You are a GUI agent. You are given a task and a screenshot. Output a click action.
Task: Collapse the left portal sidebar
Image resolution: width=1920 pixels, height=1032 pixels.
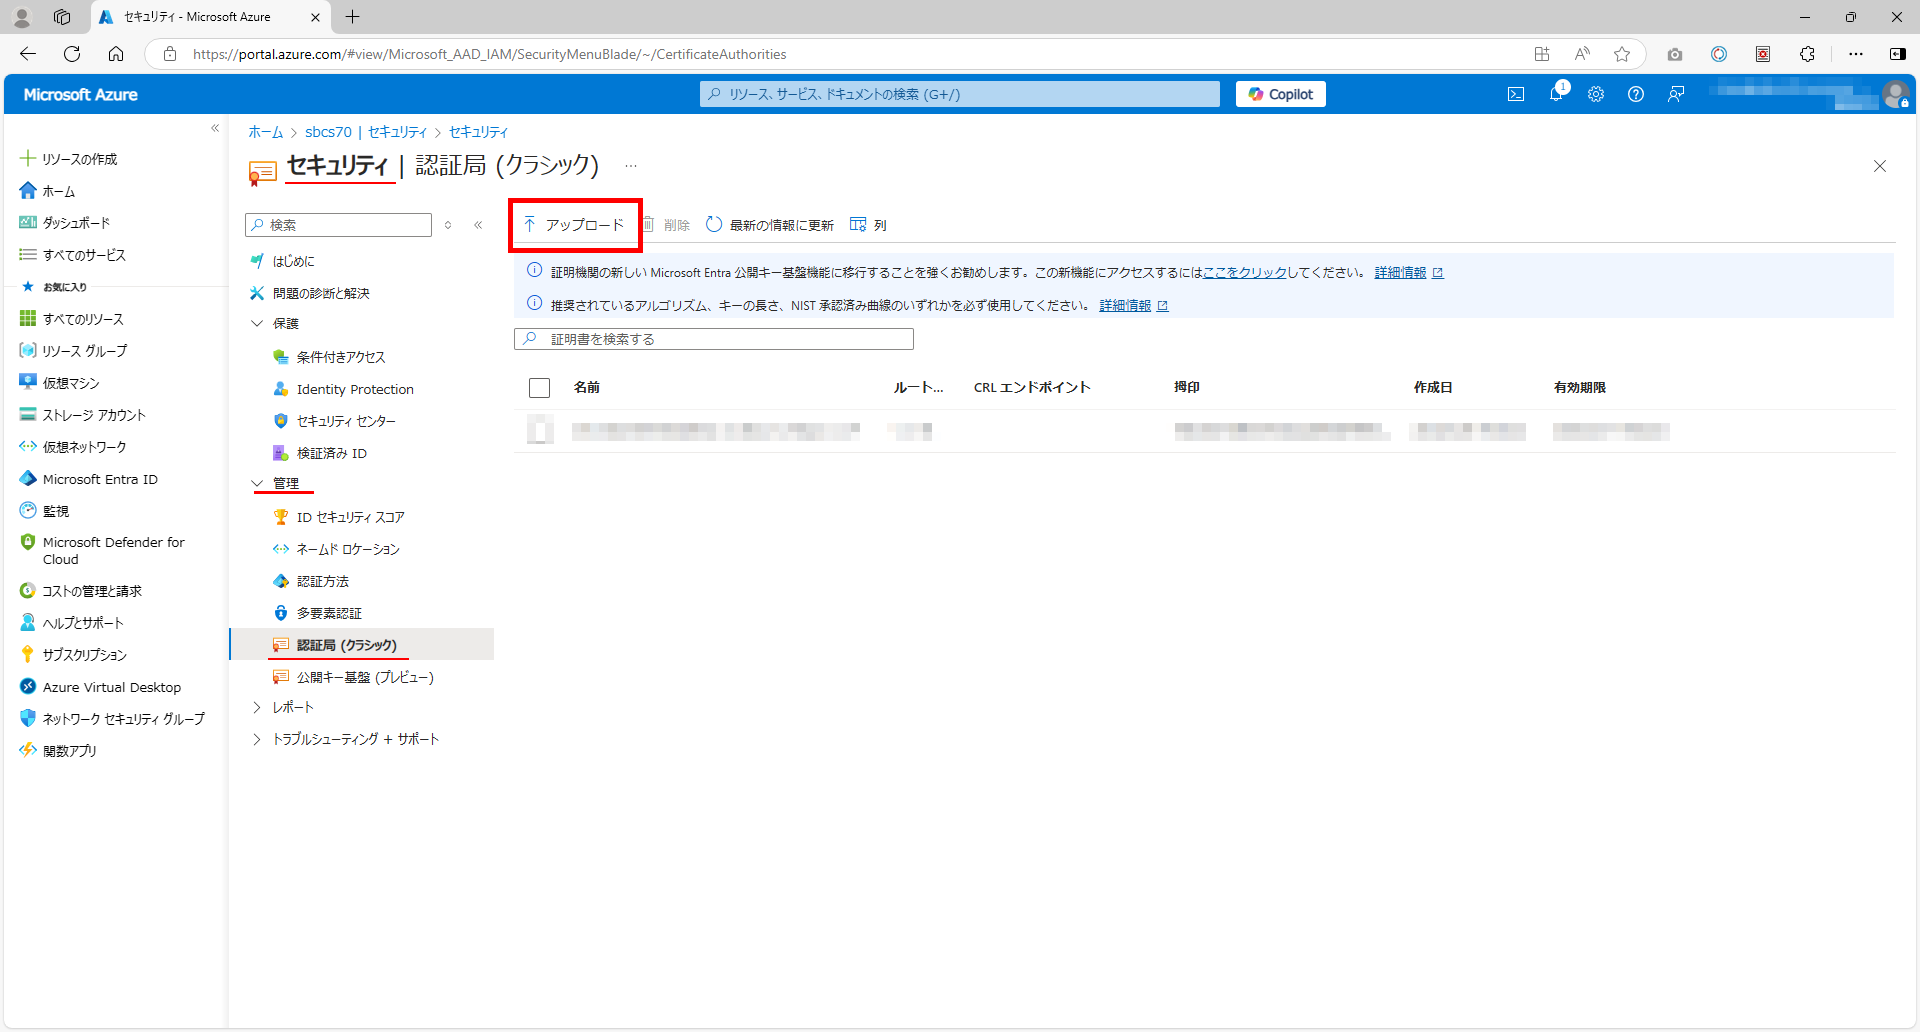pos(215,128)
